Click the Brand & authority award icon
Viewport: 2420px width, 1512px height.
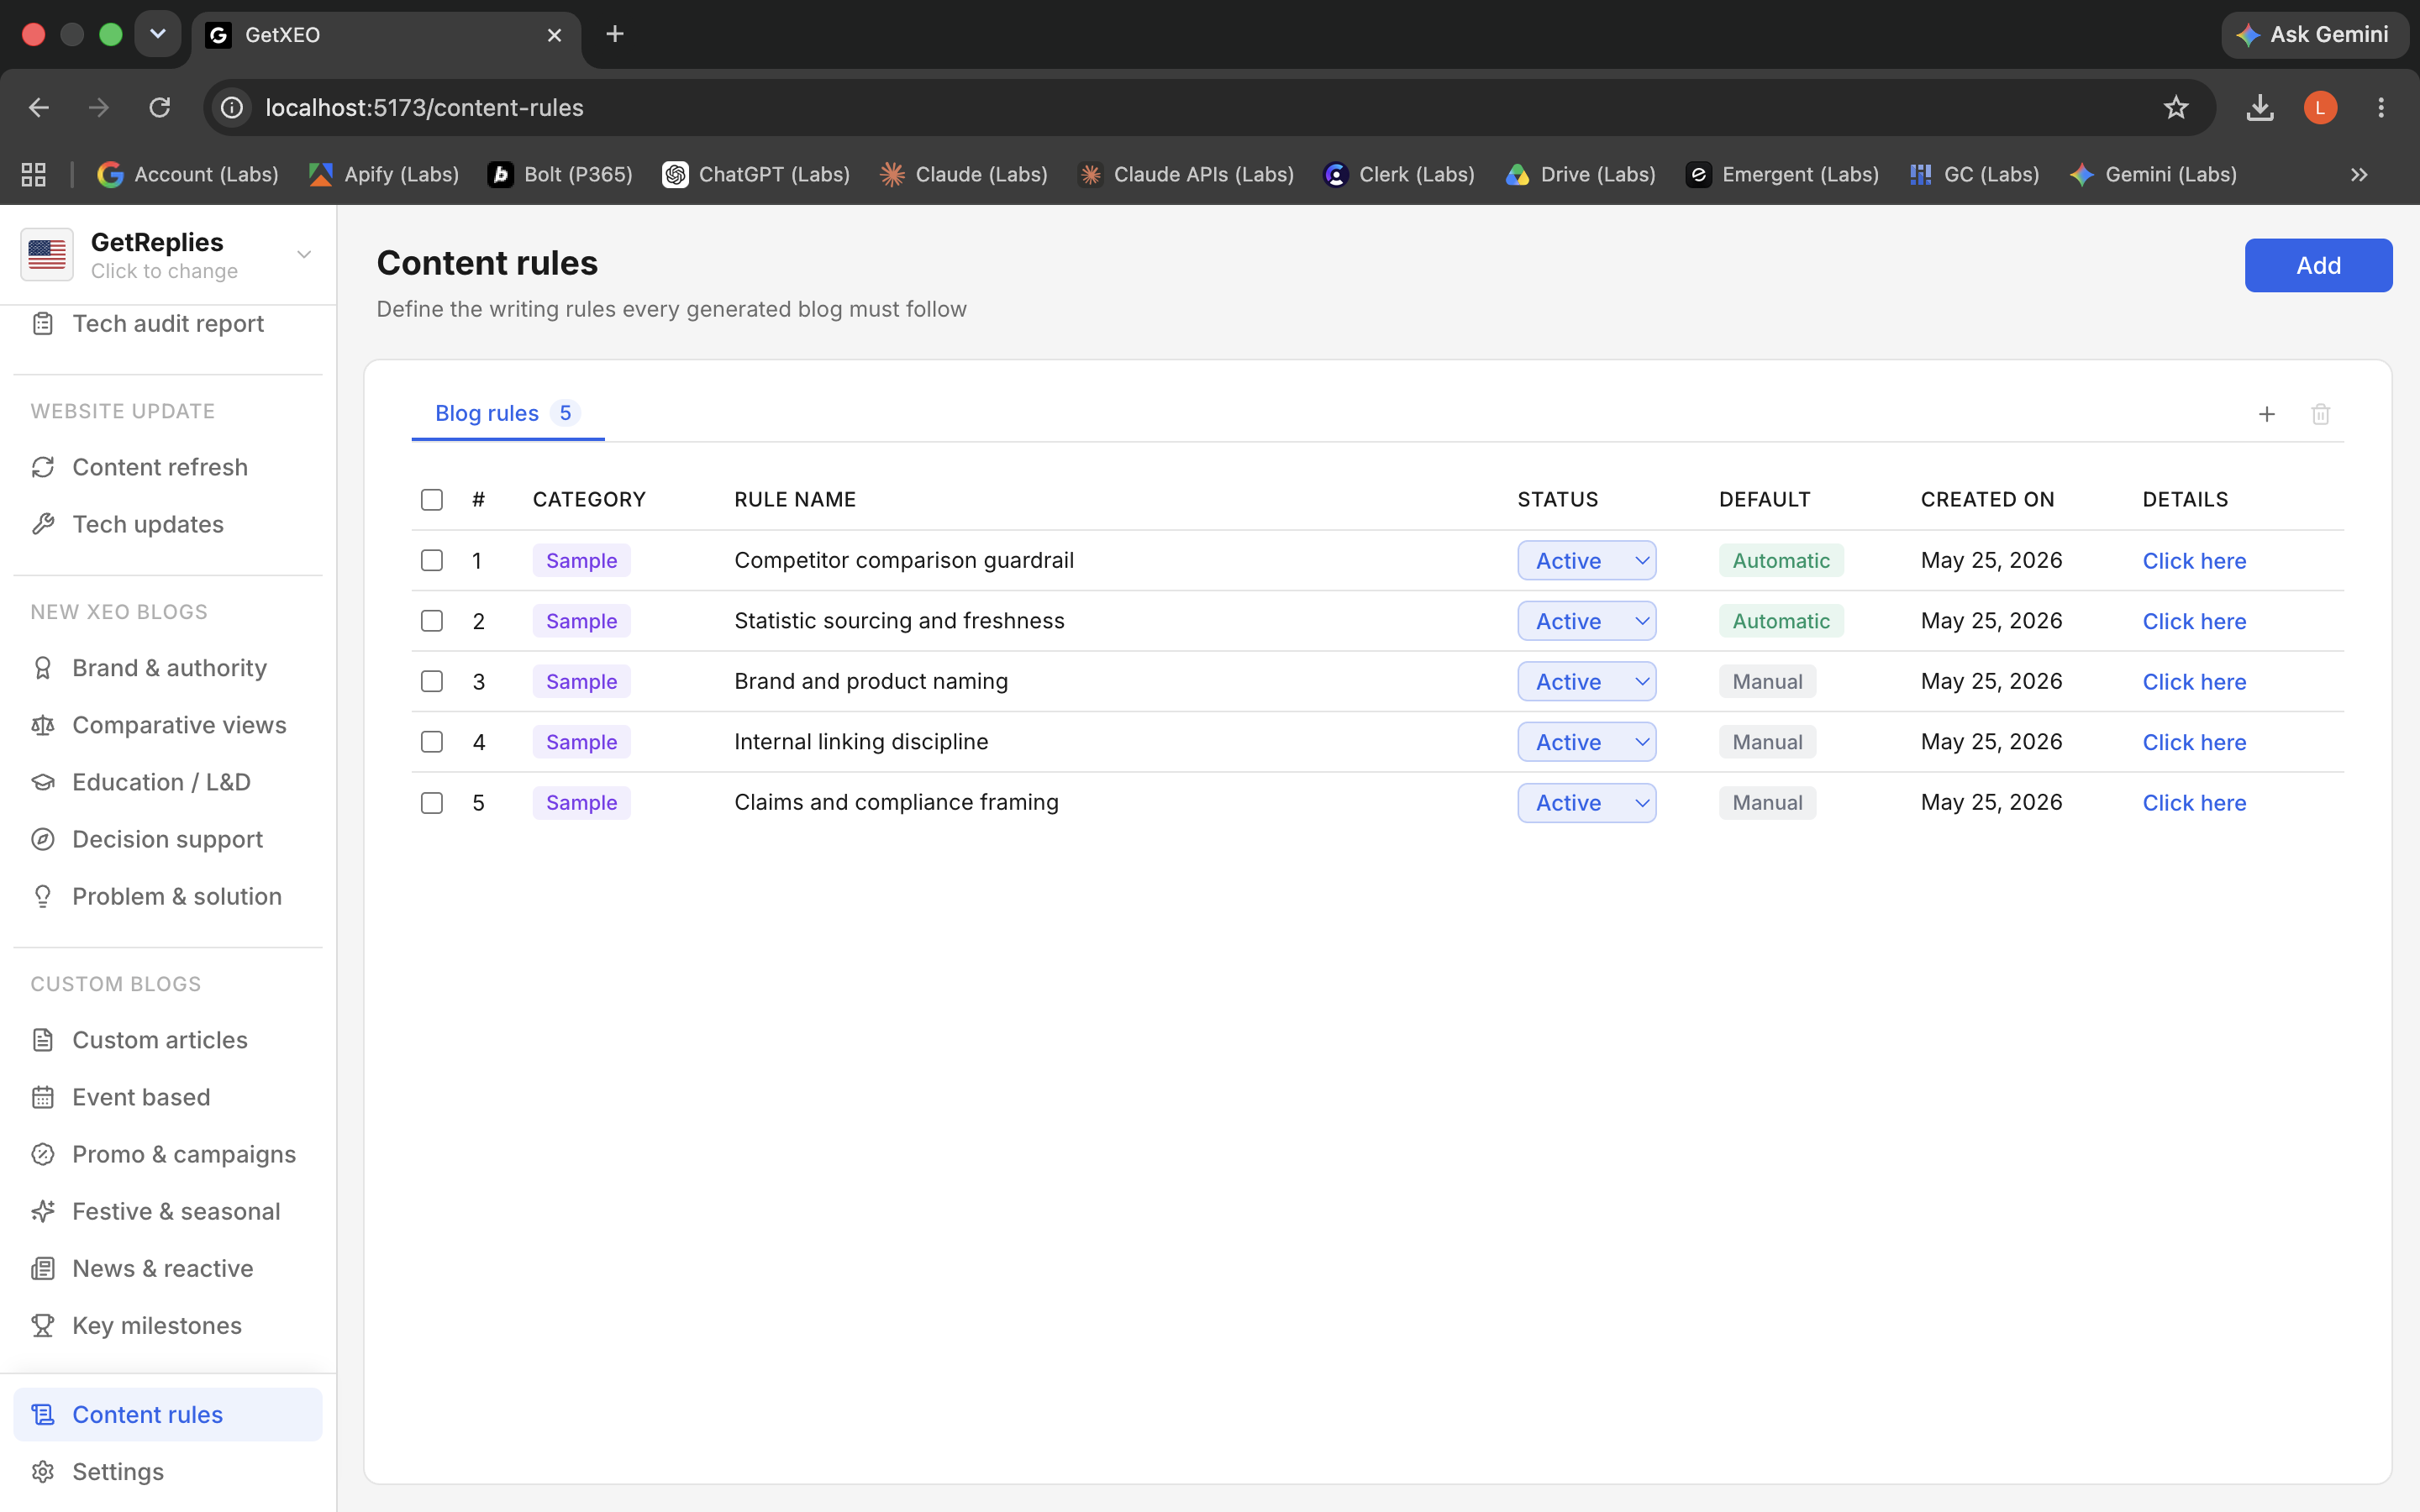coord(43,668)
